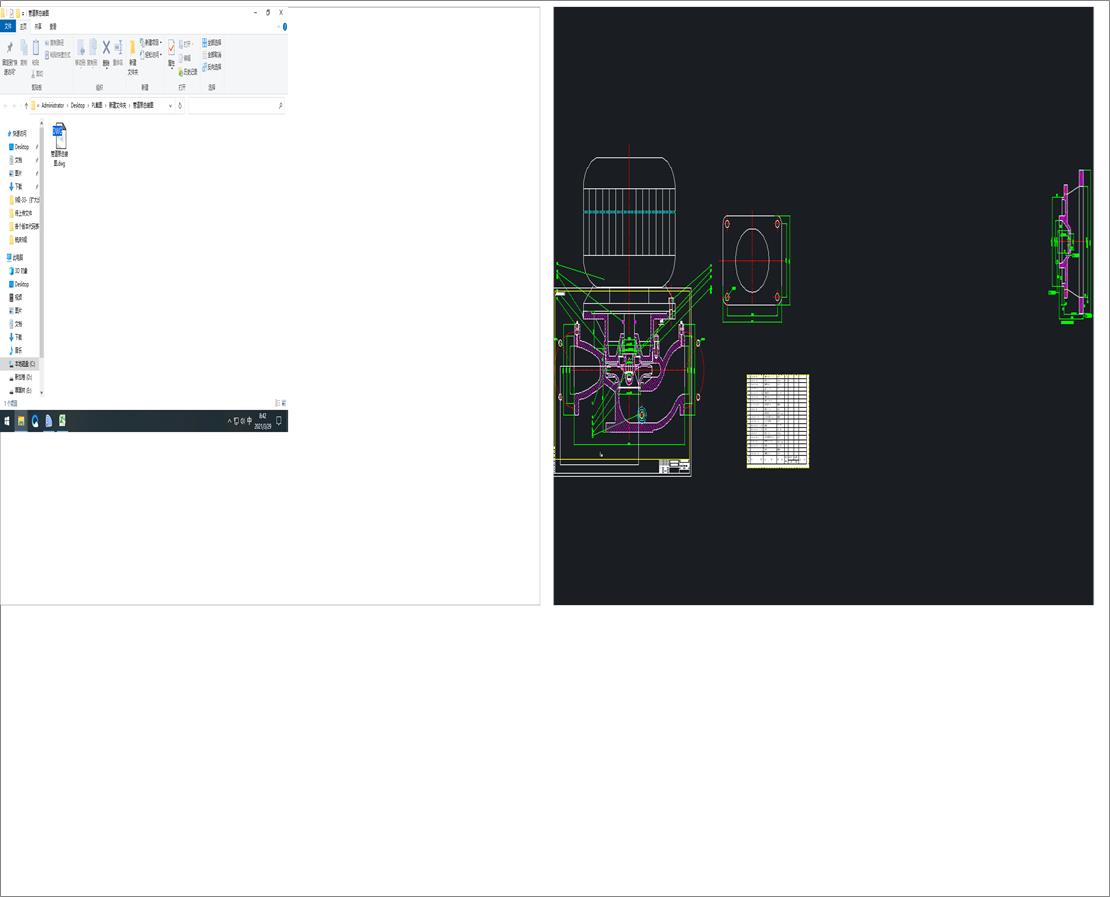This screenshot has height=897, width=1110.
Task: Pin to Quick access in Explorer ribbon
Action: click(9, 57)
